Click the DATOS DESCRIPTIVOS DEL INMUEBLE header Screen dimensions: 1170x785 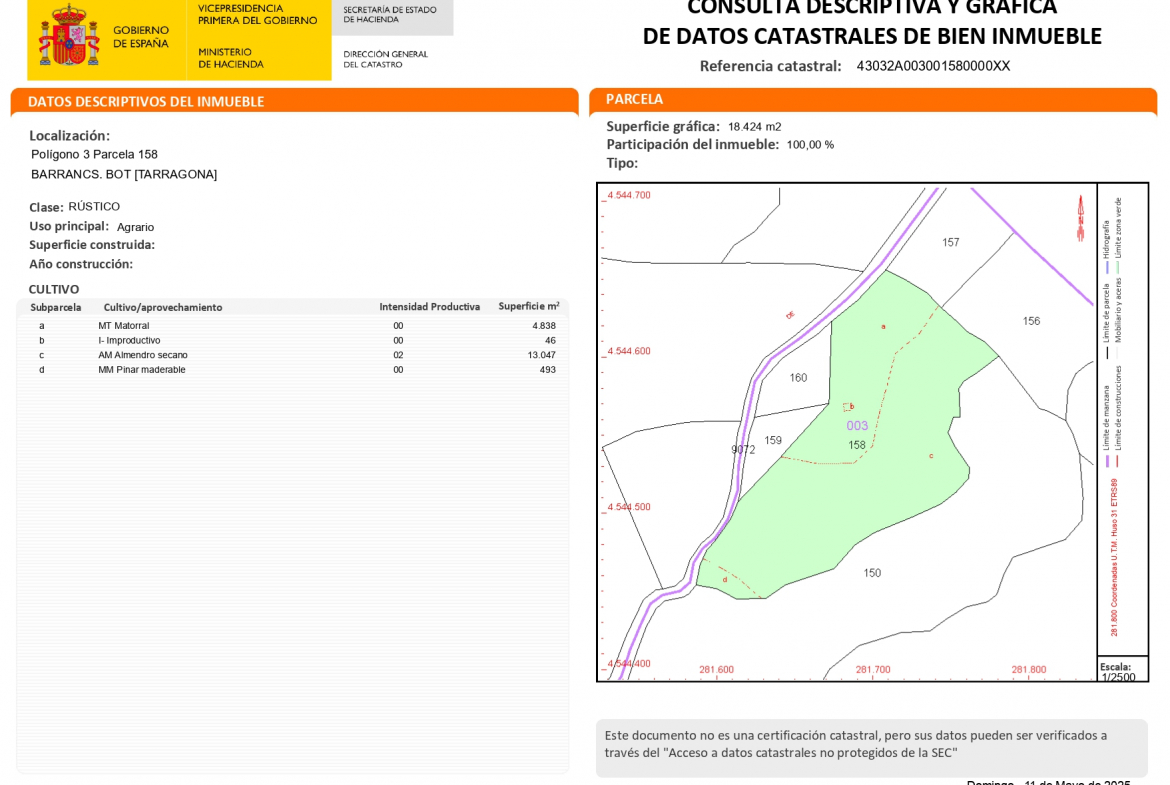click(x=146, y=102)
